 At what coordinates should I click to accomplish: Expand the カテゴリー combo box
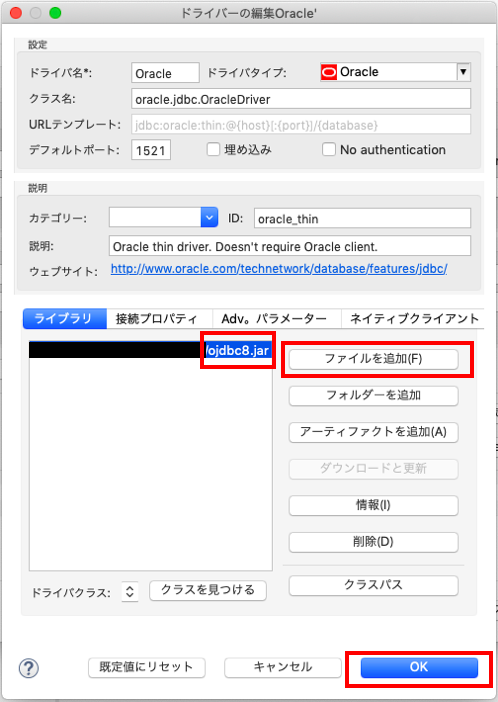pos(209,218)
